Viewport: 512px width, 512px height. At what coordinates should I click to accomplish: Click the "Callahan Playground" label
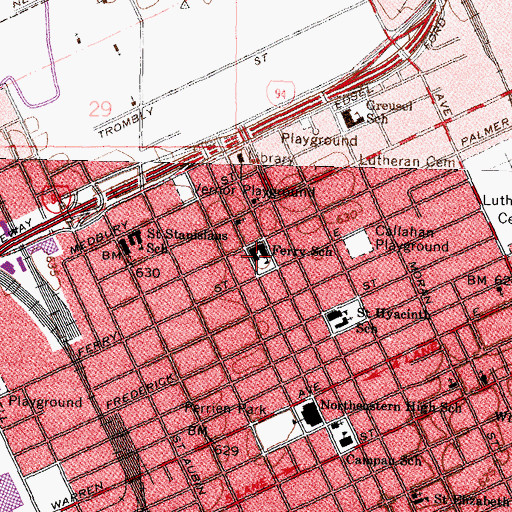412,239
